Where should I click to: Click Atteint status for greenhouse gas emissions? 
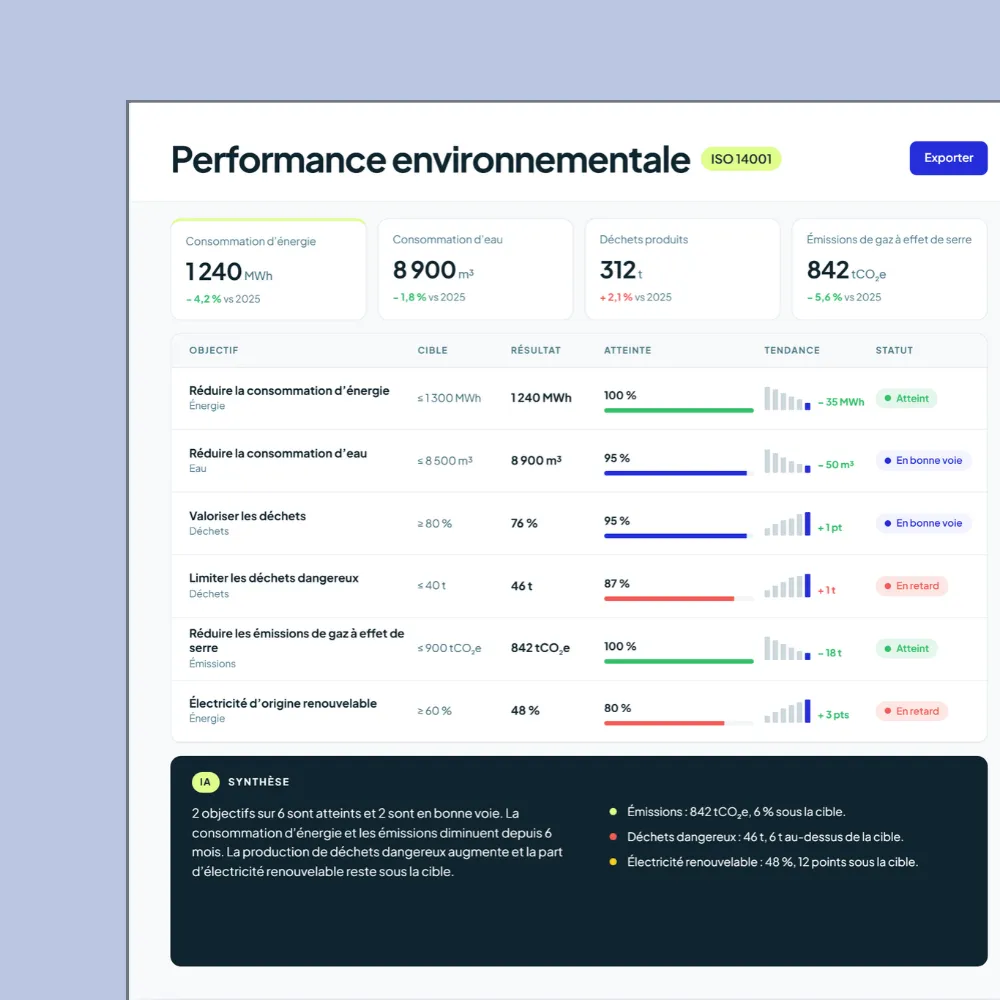[x=906, y=649]
